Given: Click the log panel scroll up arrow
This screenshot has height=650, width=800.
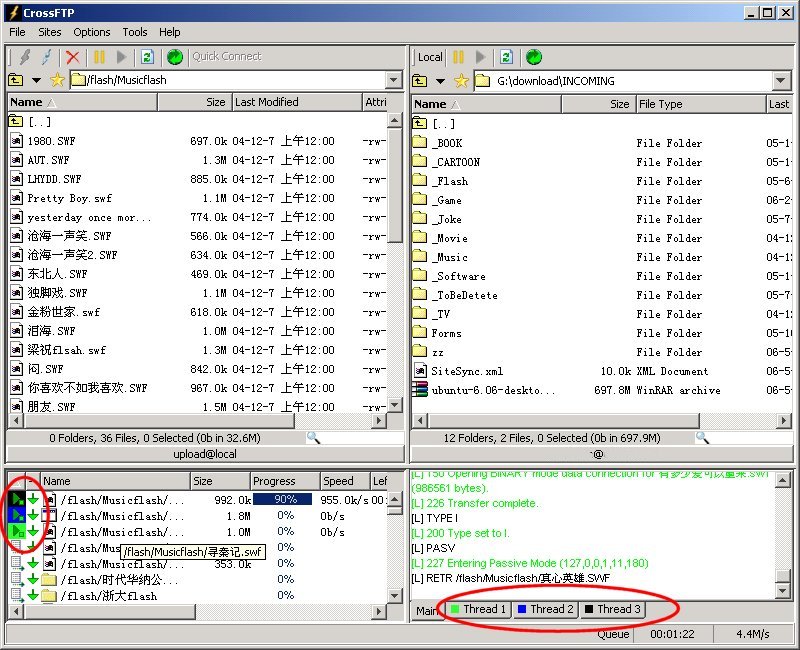Looking at the screenshot, I should click(x=782, y=480).
